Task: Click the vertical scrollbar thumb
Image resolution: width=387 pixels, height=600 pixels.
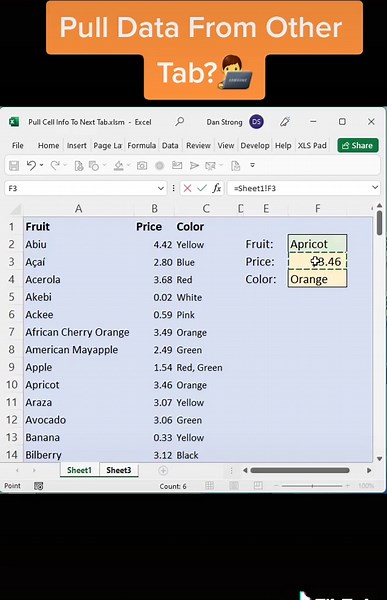Action: pos(379,223)
